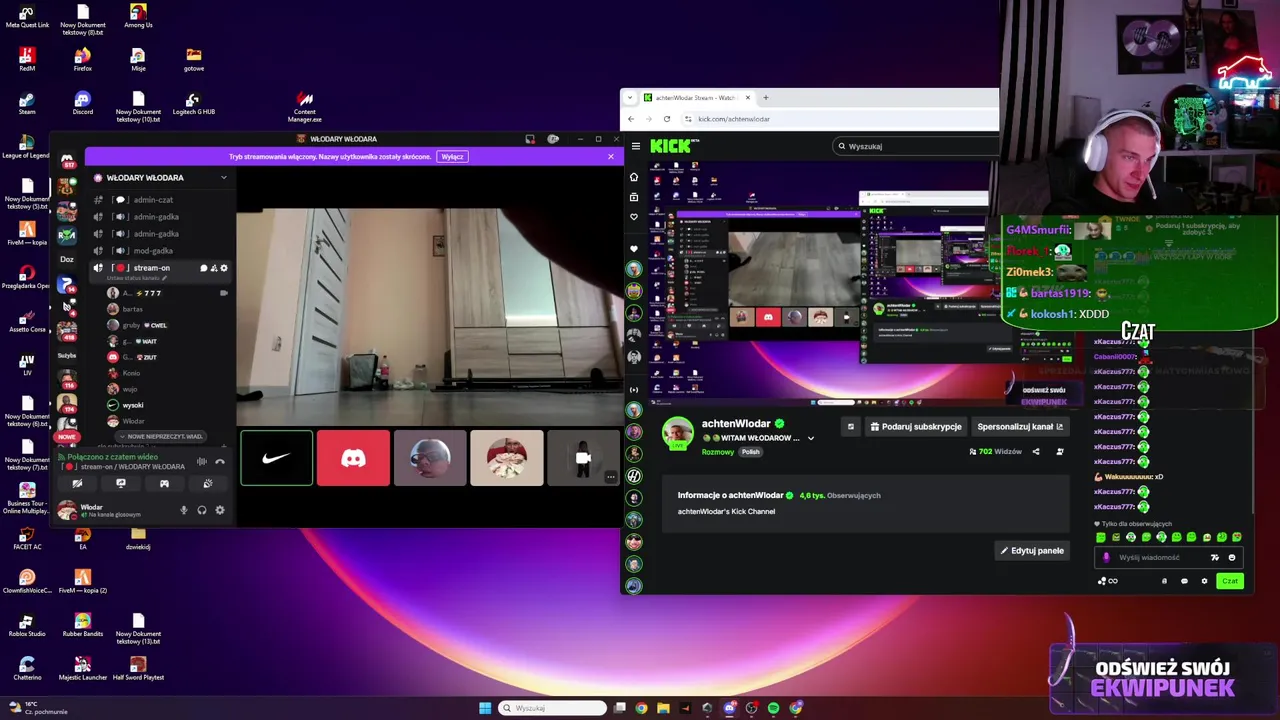Open more options on Discord video tiles
1280x720 pixels.
pyautogui.click(x=611, y=477)
